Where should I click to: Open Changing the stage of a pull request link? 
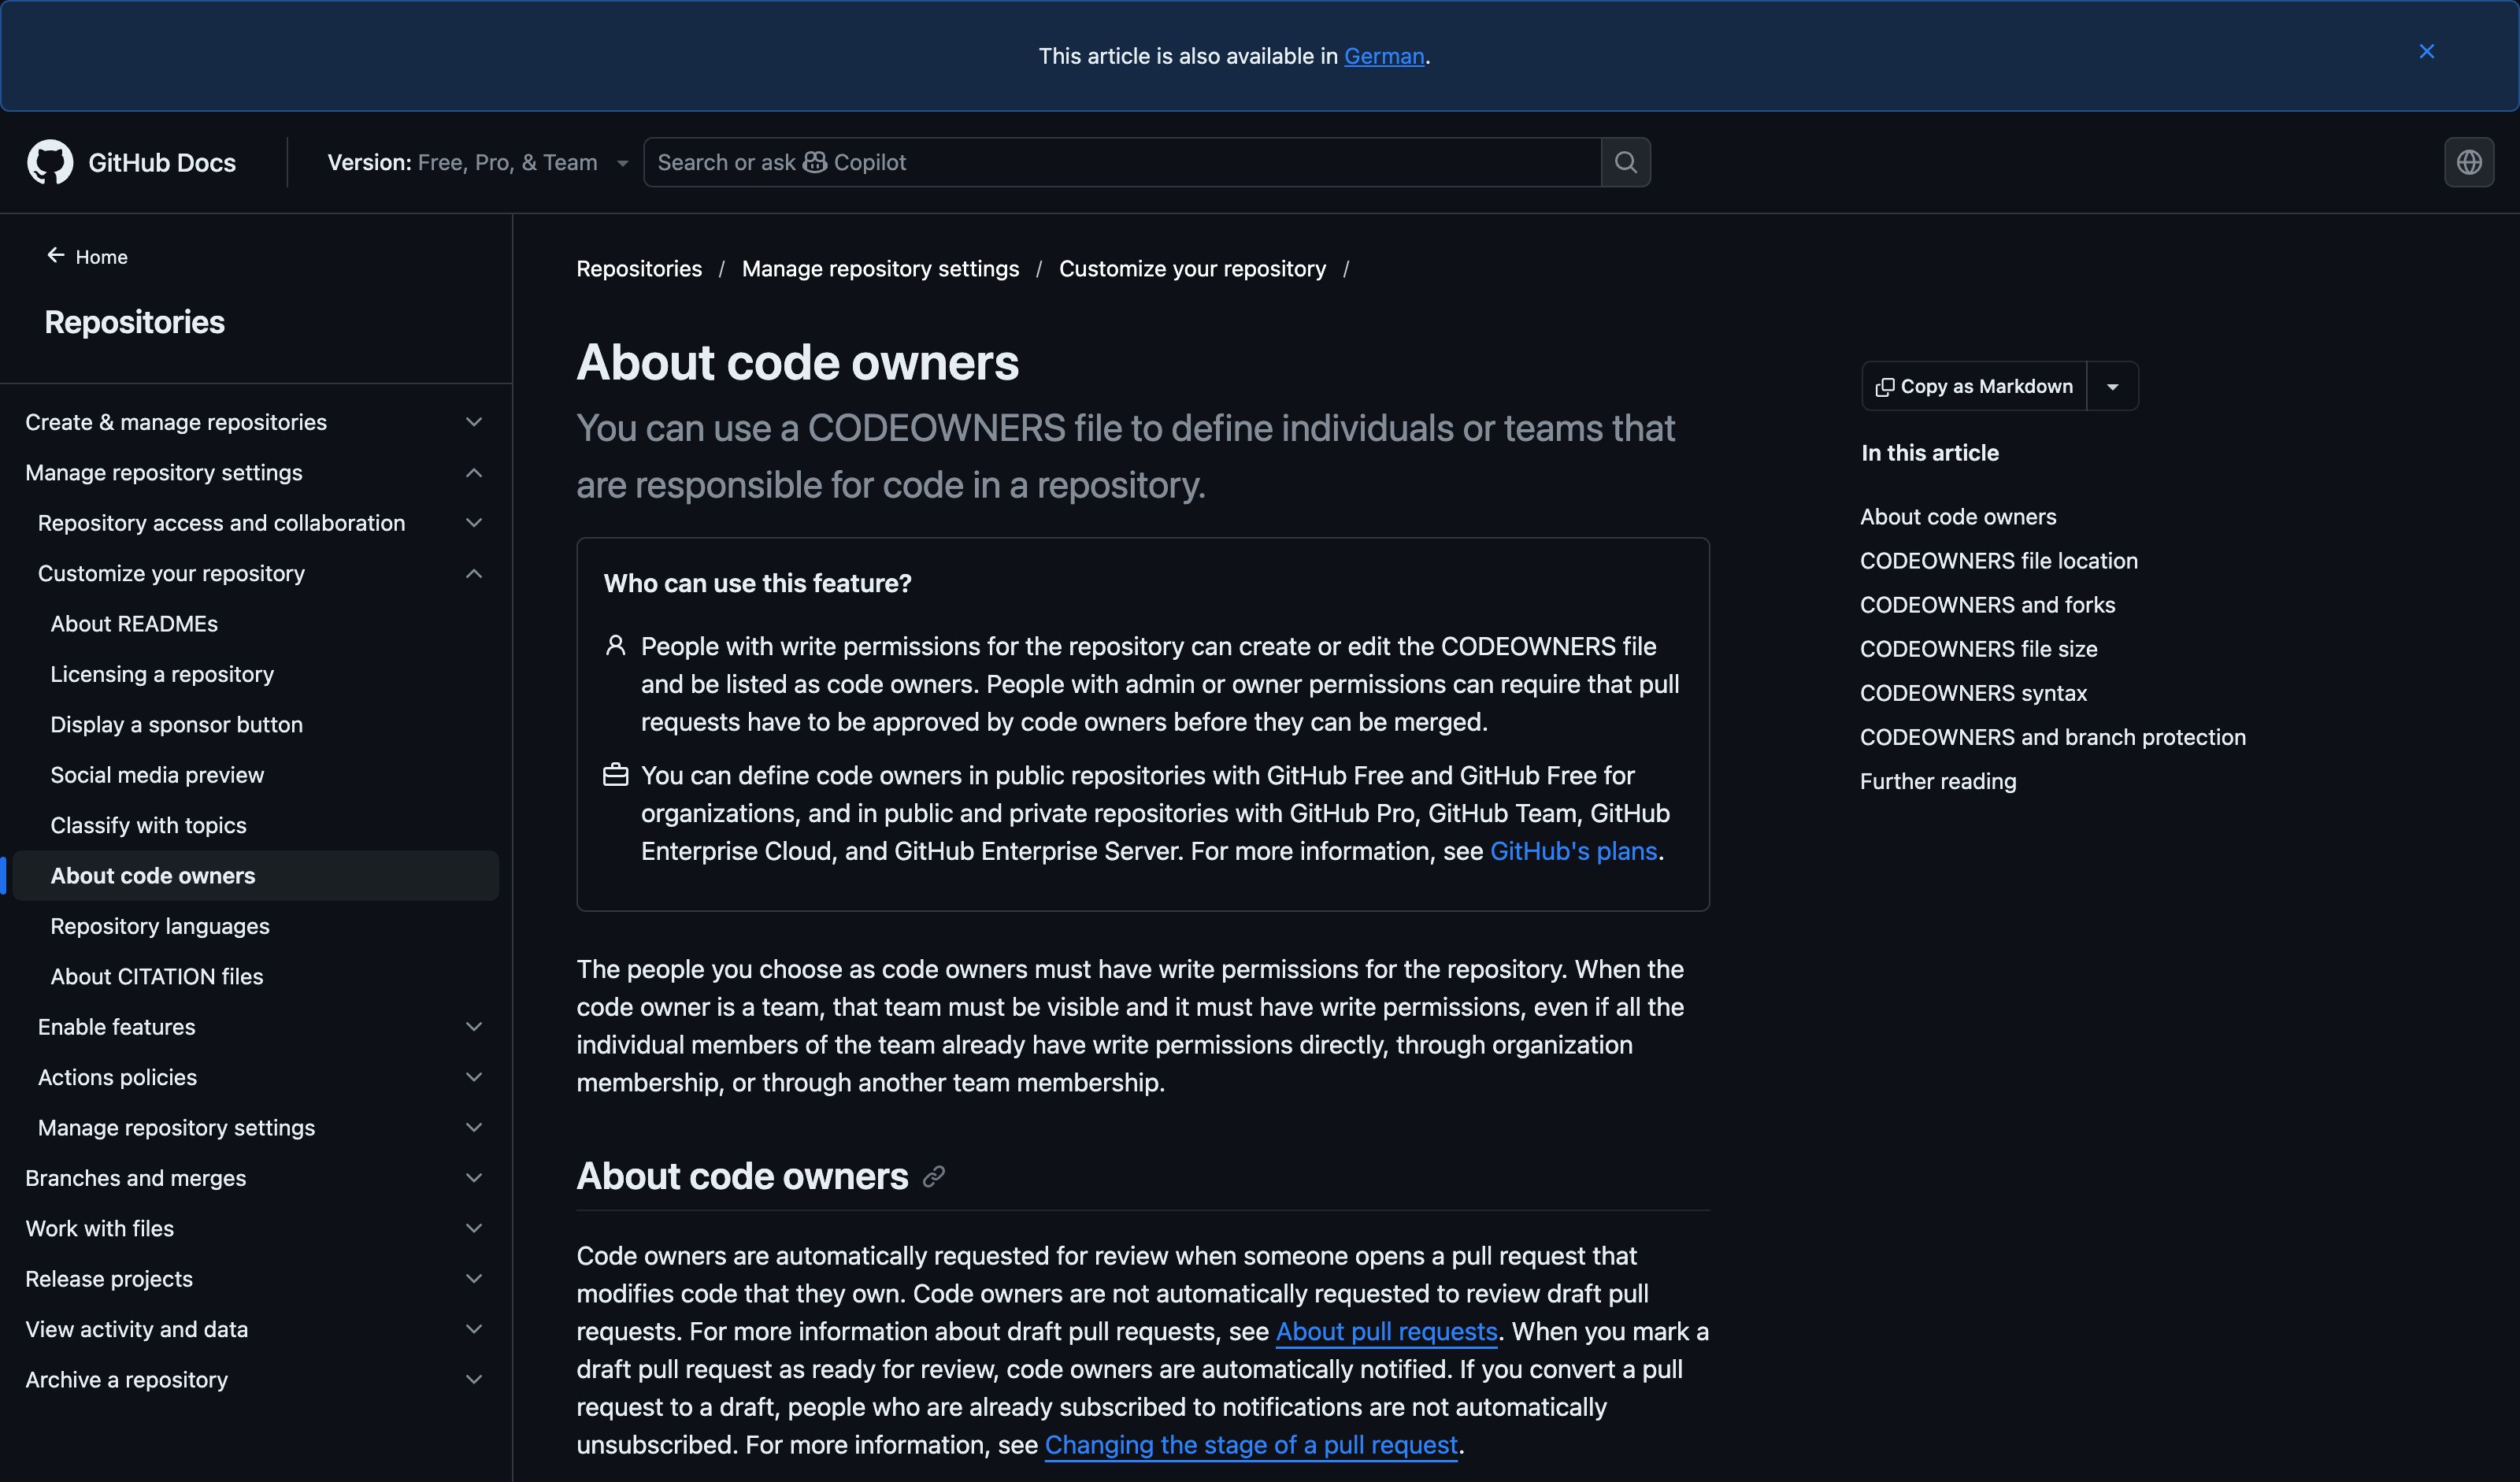point(1251,1445)
